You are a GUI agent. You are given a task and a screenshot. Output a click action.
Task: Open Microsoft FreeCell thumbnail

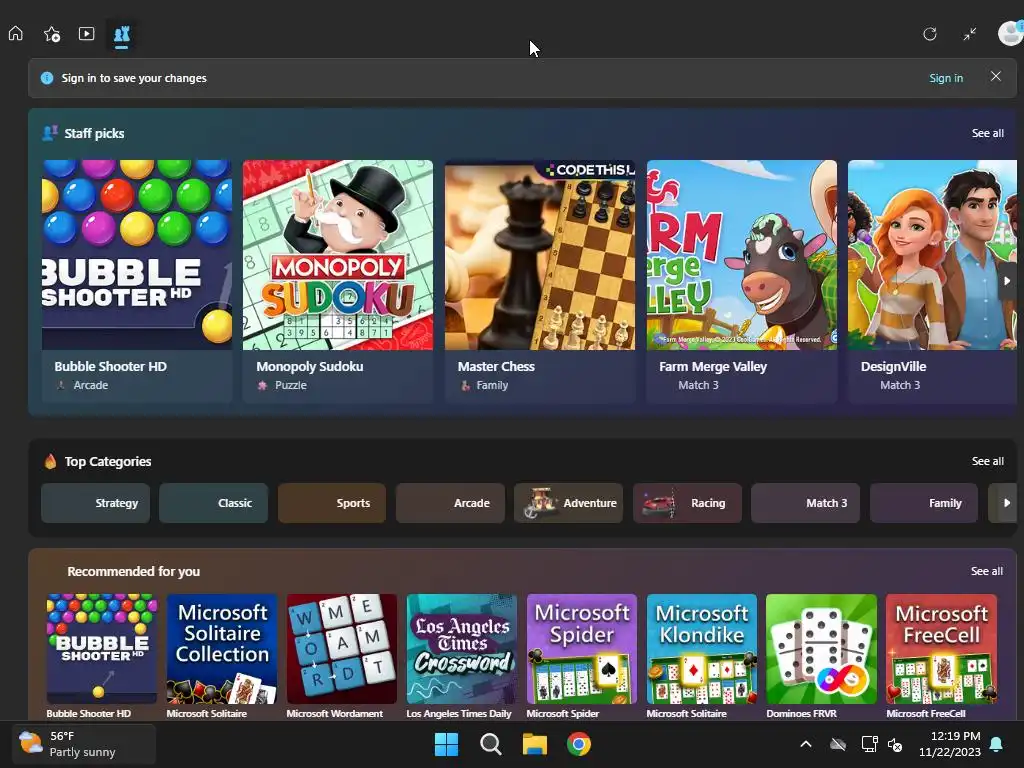(942, 648)
